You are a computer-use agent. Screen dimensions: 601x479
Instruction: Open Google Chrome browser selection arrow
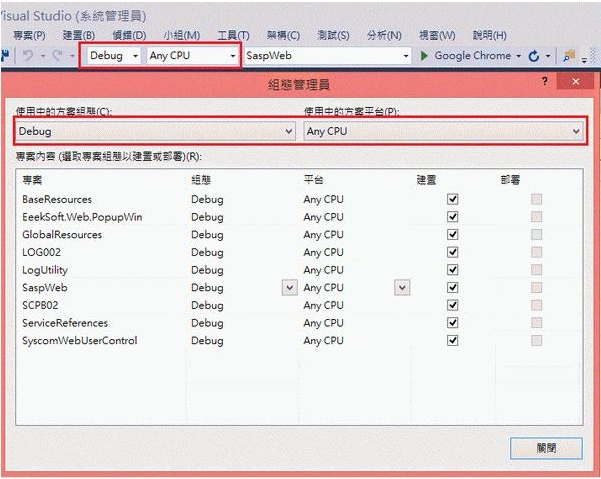coord(519,56)
